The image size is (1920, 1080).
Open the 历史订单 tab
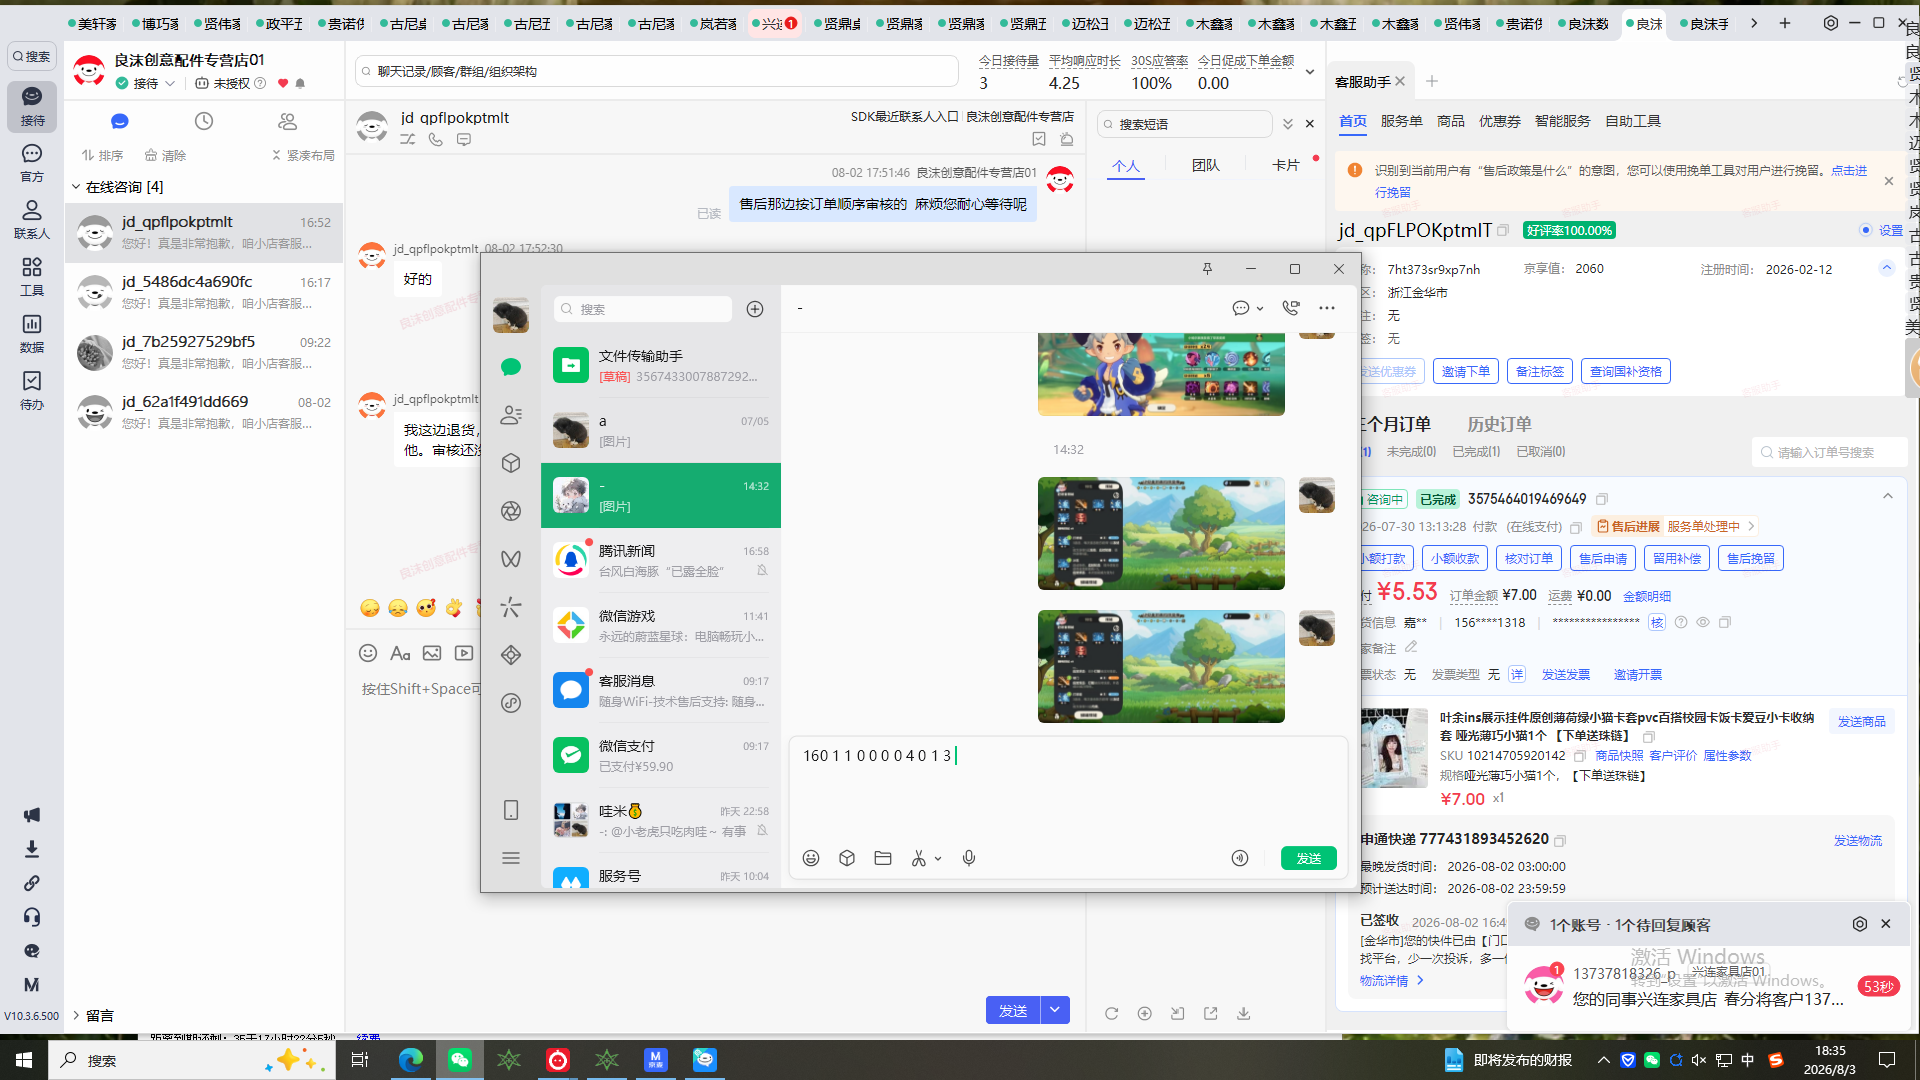point(1499,424)
